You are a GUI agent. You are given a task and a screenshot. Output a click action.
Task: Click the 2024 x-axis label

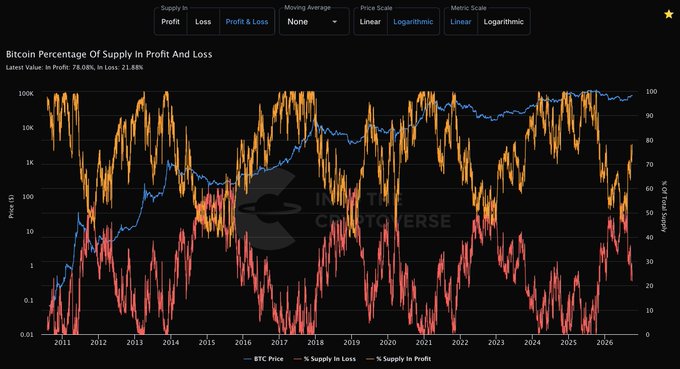point(532,343)
